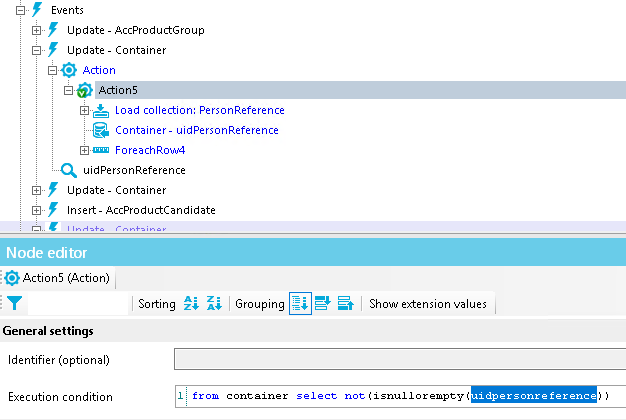Toggle the third grouping mode button

tap(345, 304)
